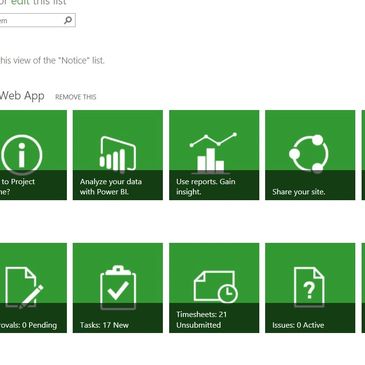Click the share circle icon
Screen dimensions: 365x365
point(309,154)
